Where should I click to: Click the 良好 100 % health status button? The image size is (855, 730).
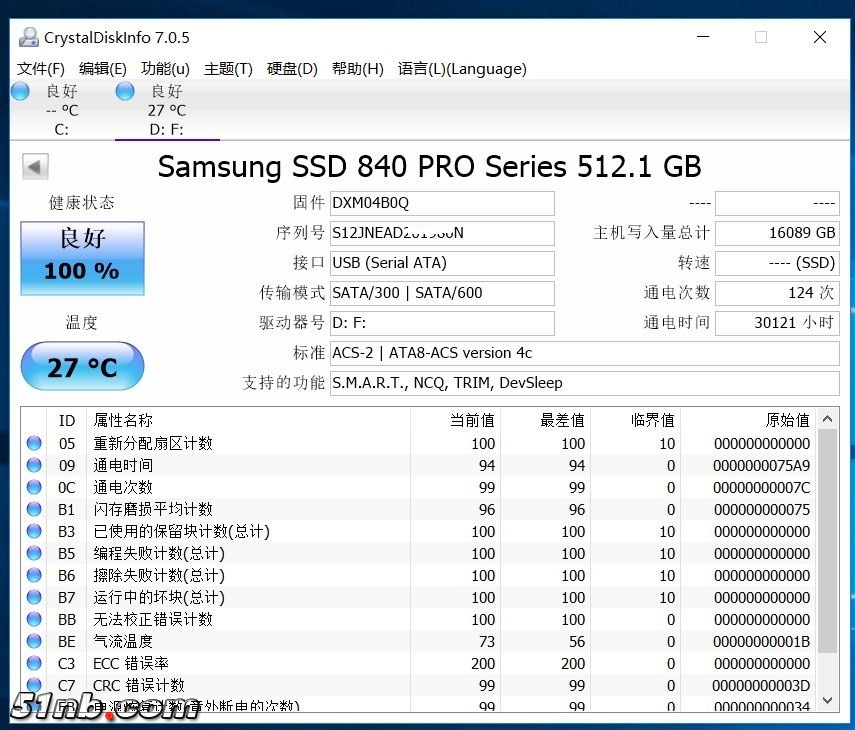(82, 258)
